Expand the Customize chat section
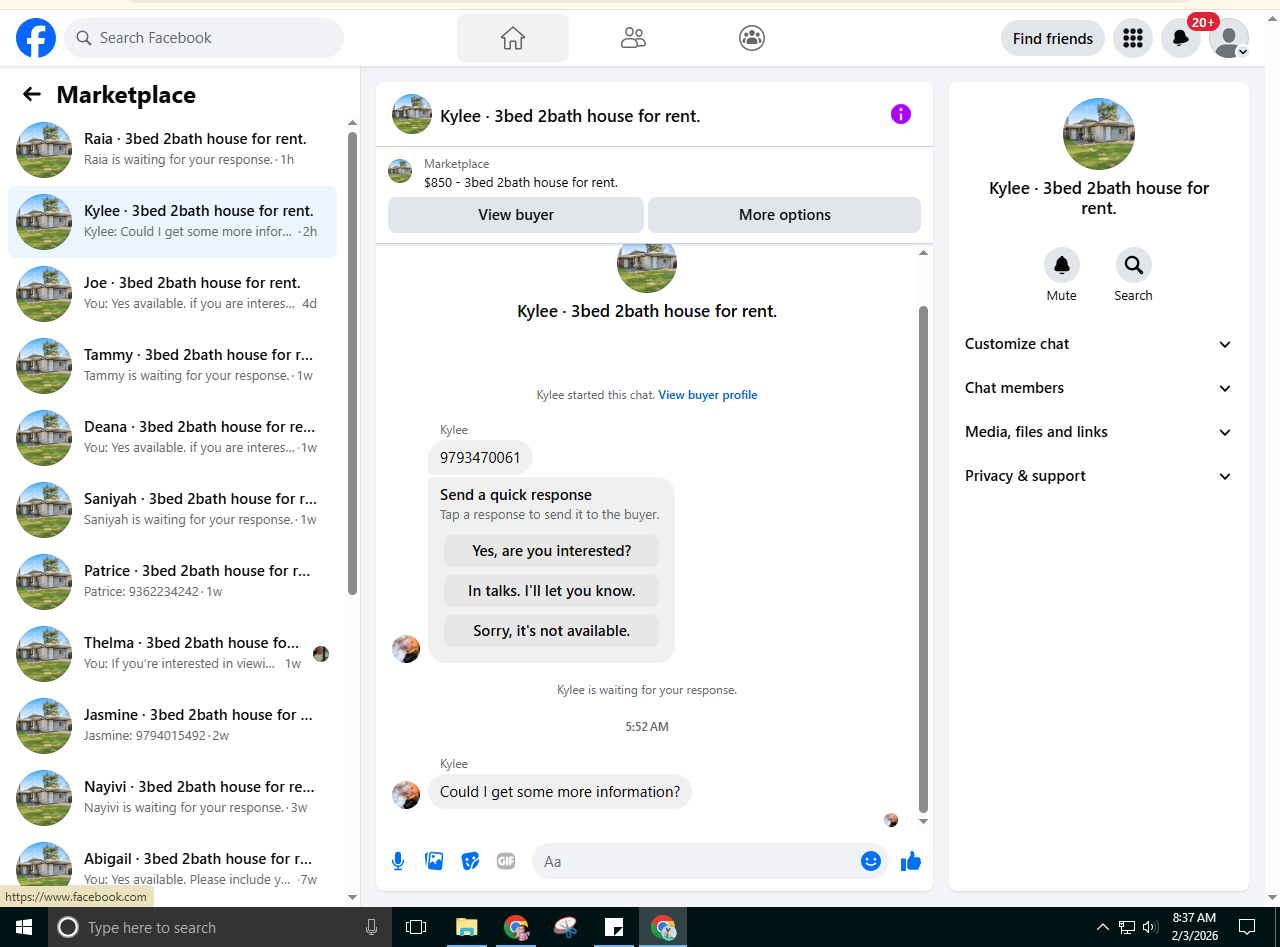1280x947 pixels. point(1099,344)
